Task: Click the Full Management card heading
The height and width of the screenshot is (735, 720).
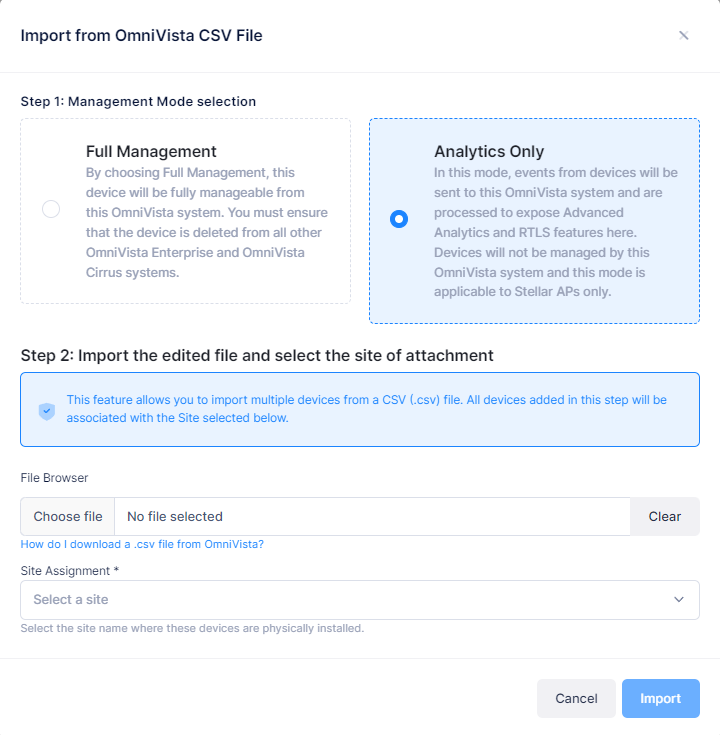Action: point(151,151)
